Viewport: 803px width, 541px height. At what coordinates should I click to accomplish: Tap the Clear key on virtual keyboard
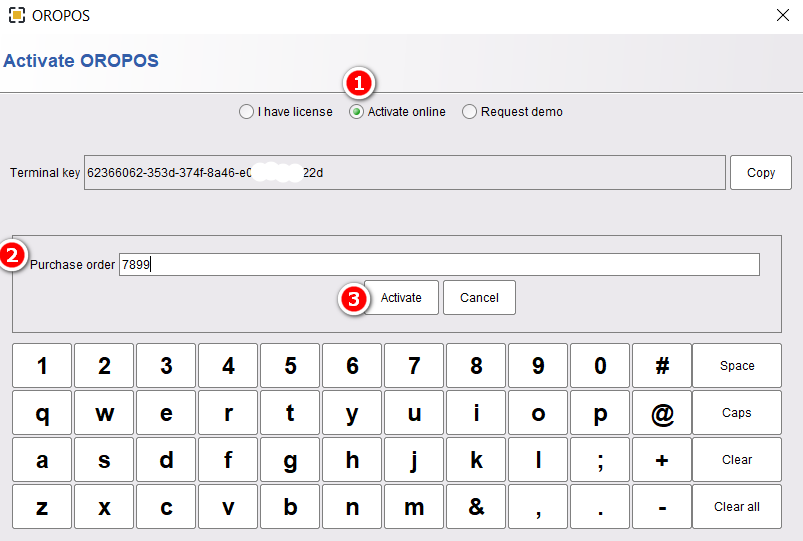tap(737, 460)
